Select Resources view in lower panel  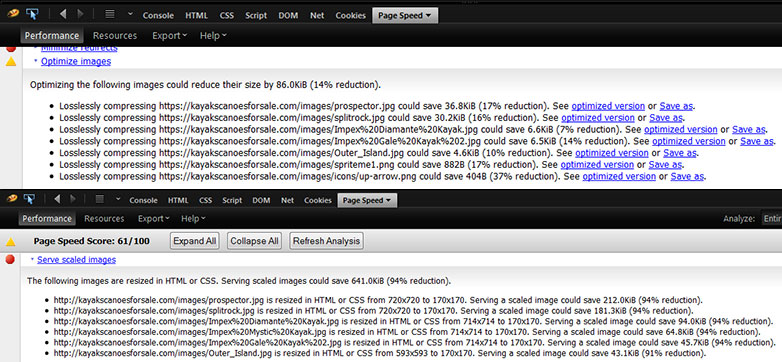104,218
